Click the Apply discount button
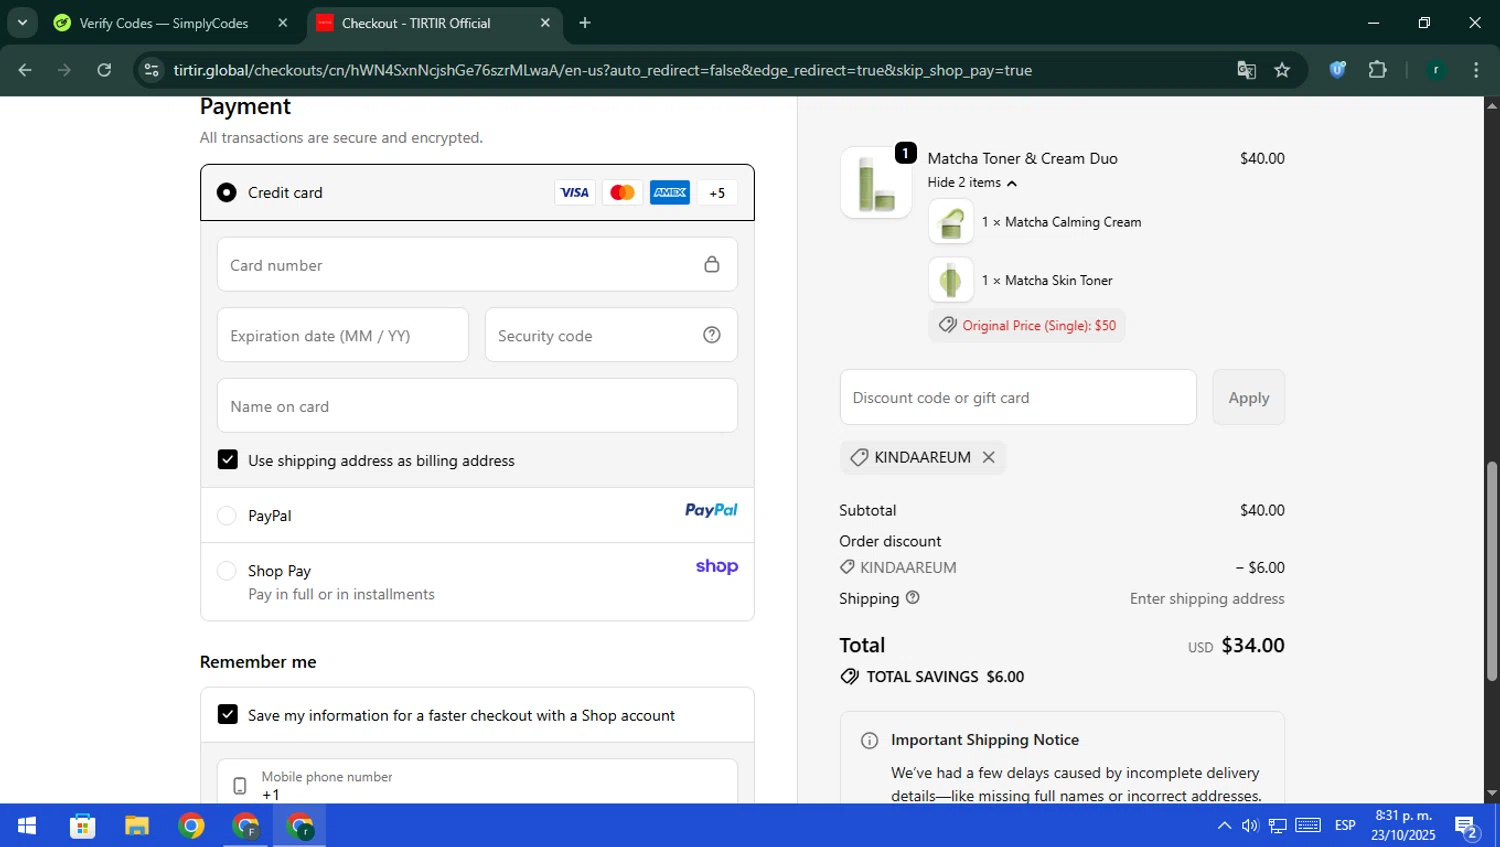 pos(1249,397)
